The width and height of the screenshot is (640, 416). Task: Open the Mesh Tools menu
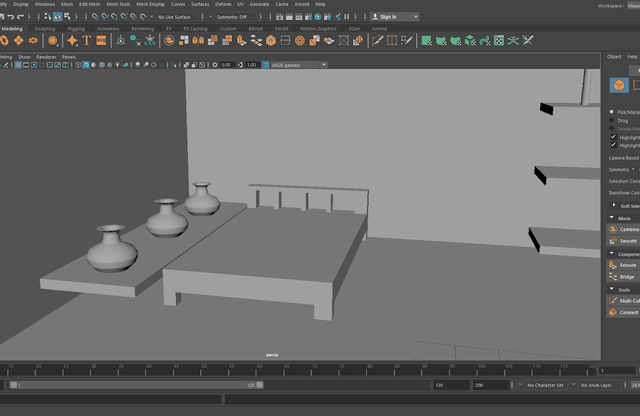118,4
